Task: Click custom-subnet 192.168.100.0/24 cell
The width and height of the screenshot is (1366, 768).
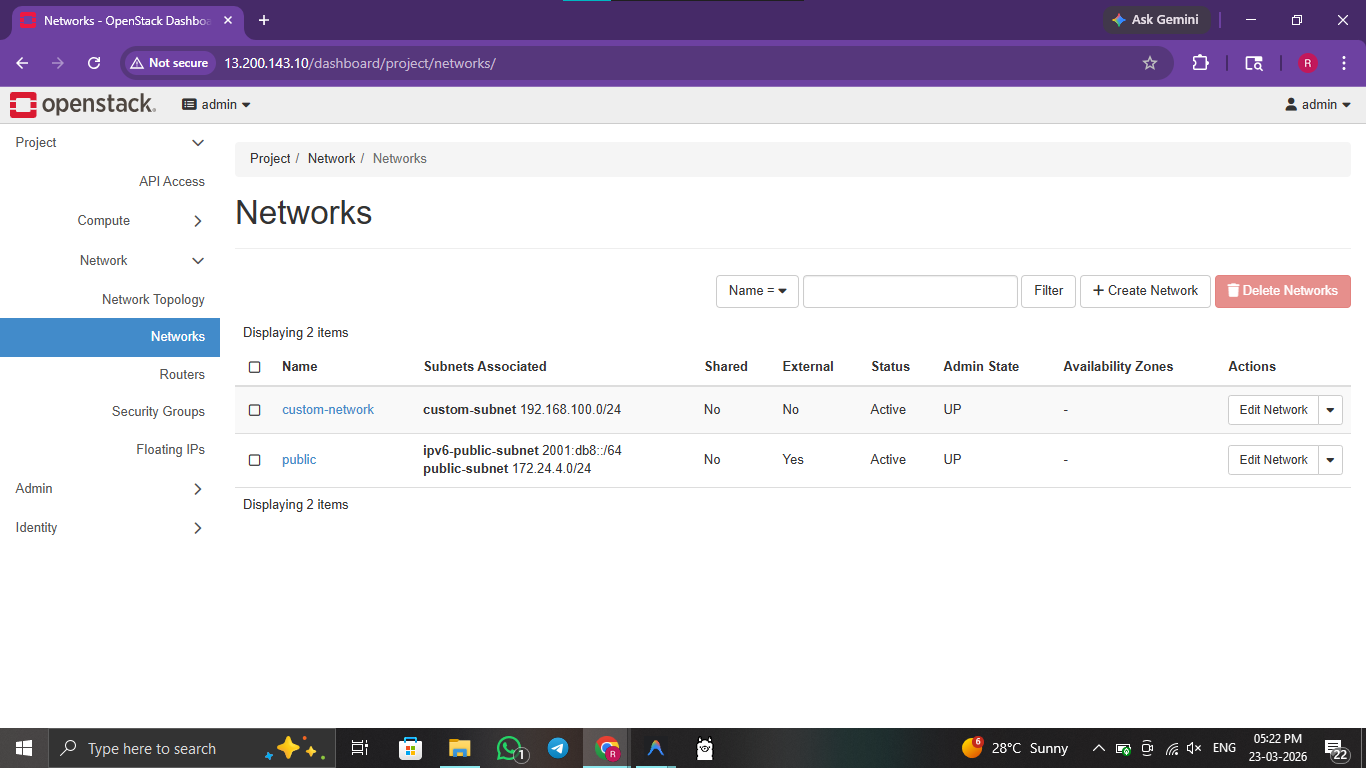Action: 522,410
